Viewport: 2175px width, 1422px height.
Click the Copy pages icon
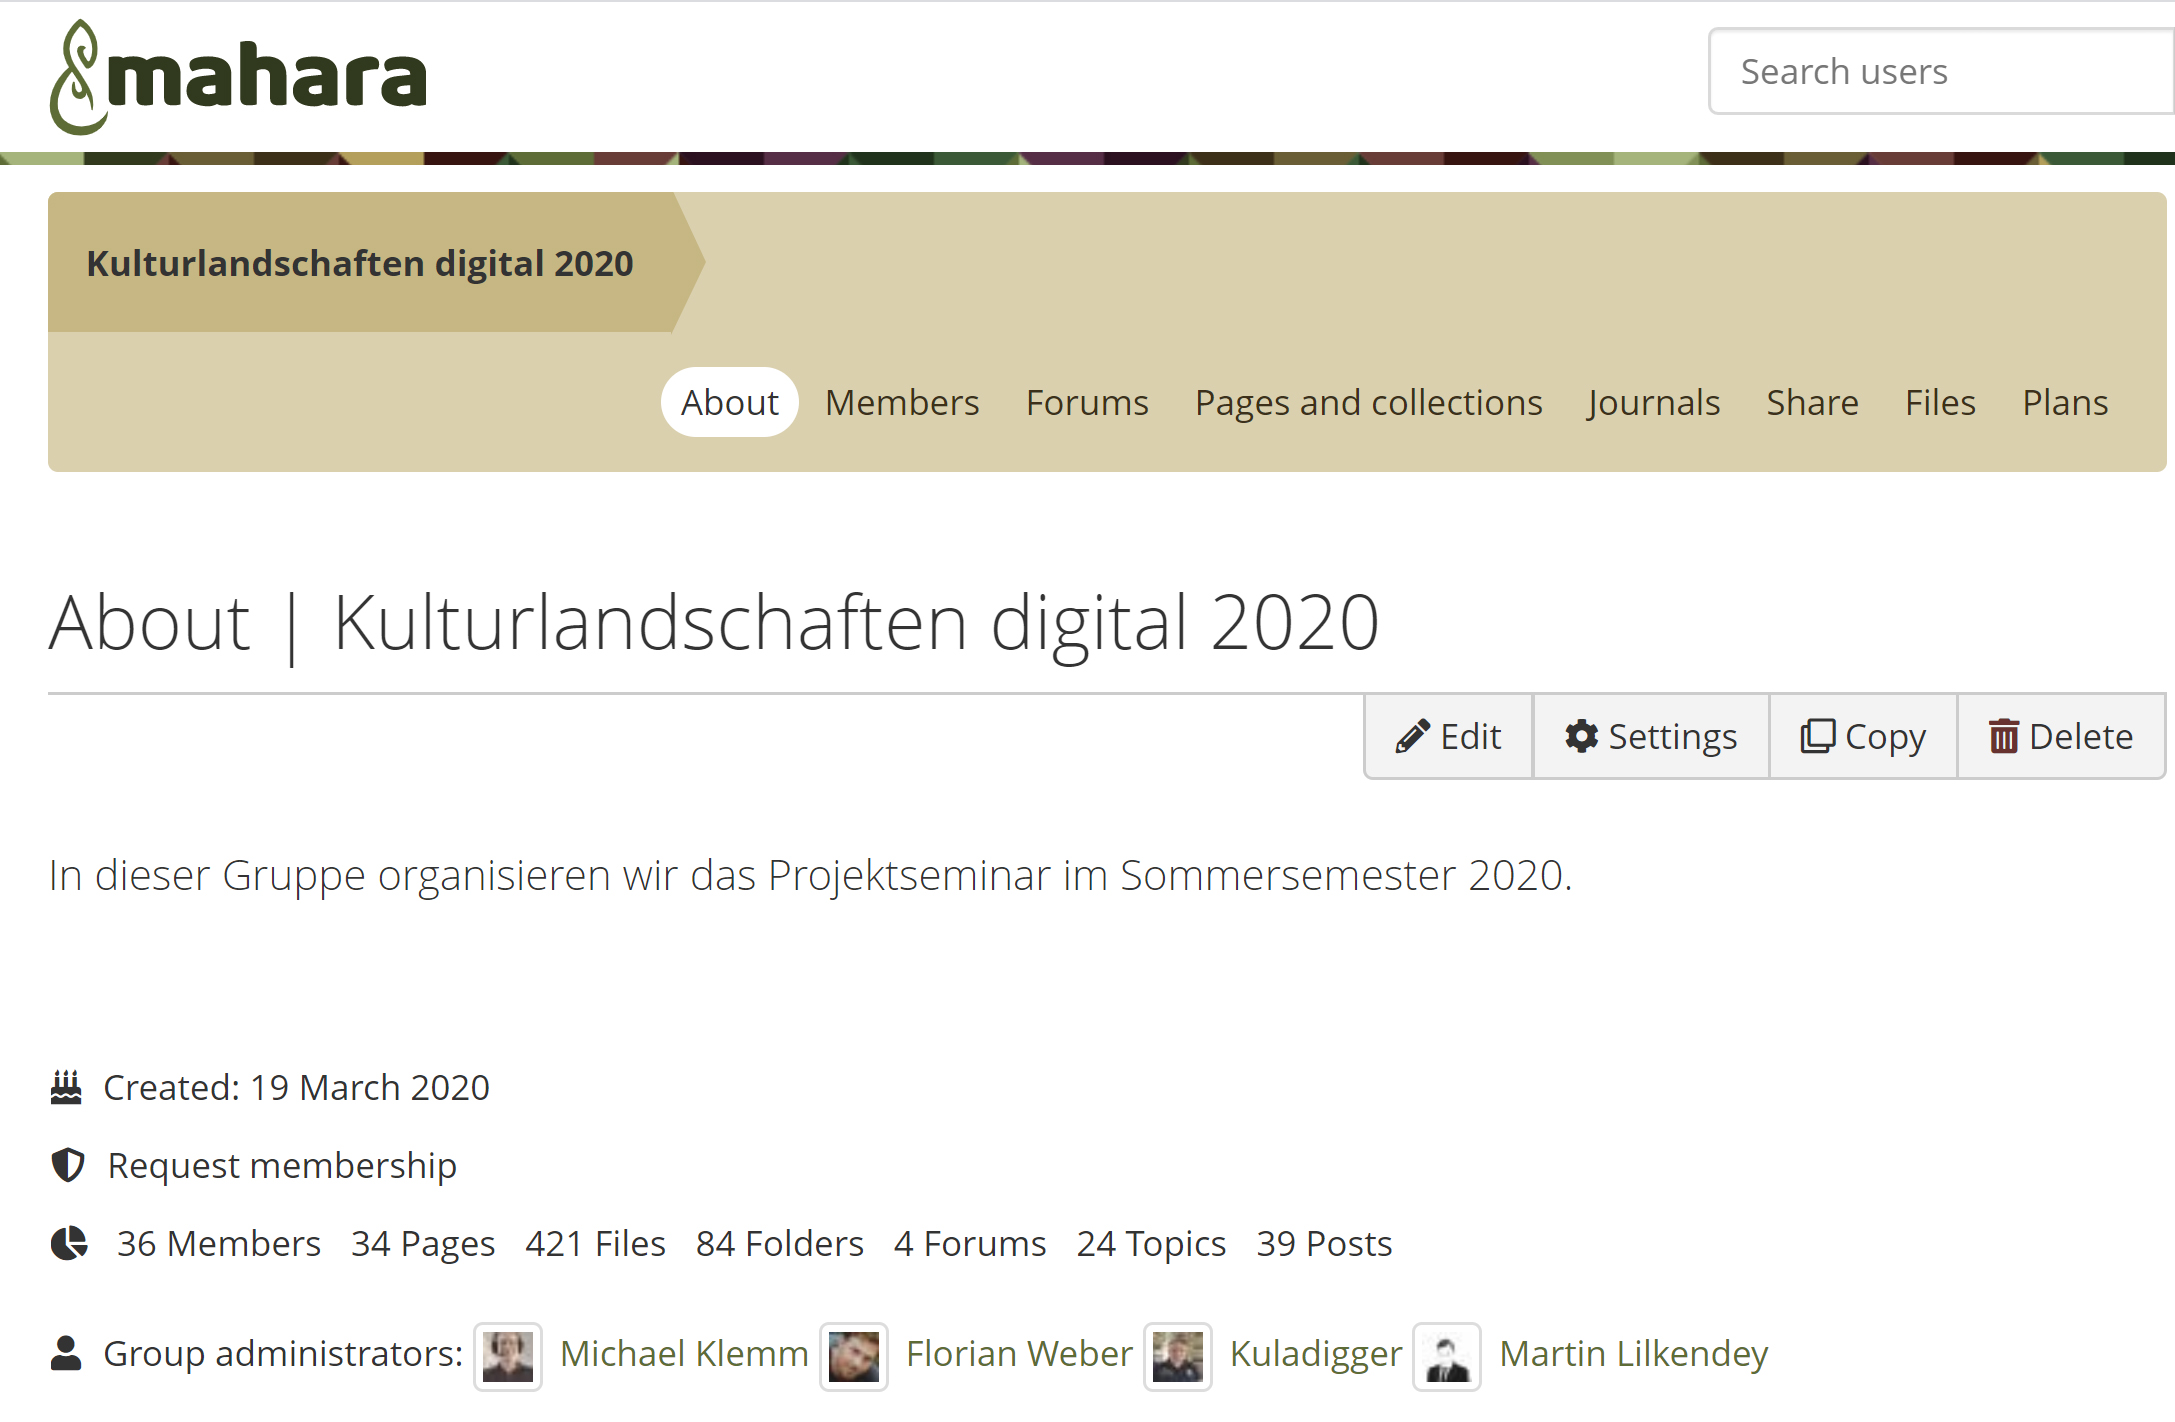1817,737
